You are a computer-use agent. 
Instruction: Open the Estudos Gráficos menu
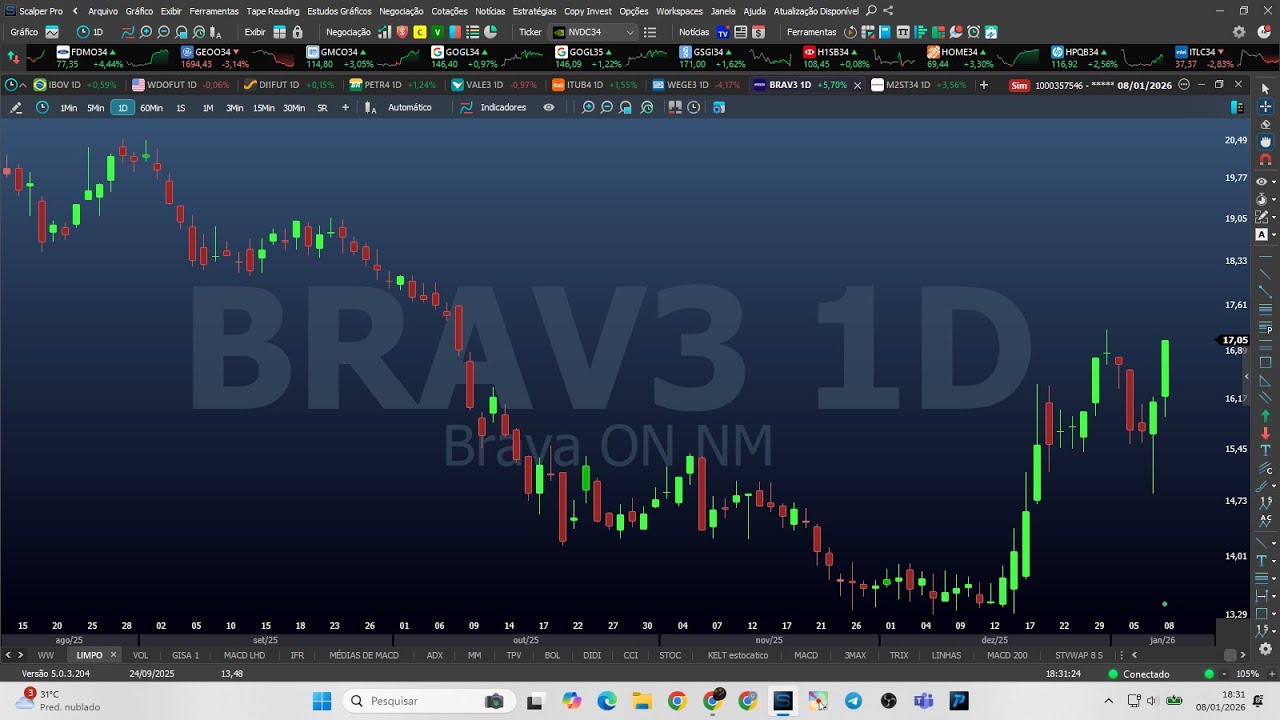[x=339, y=11]
